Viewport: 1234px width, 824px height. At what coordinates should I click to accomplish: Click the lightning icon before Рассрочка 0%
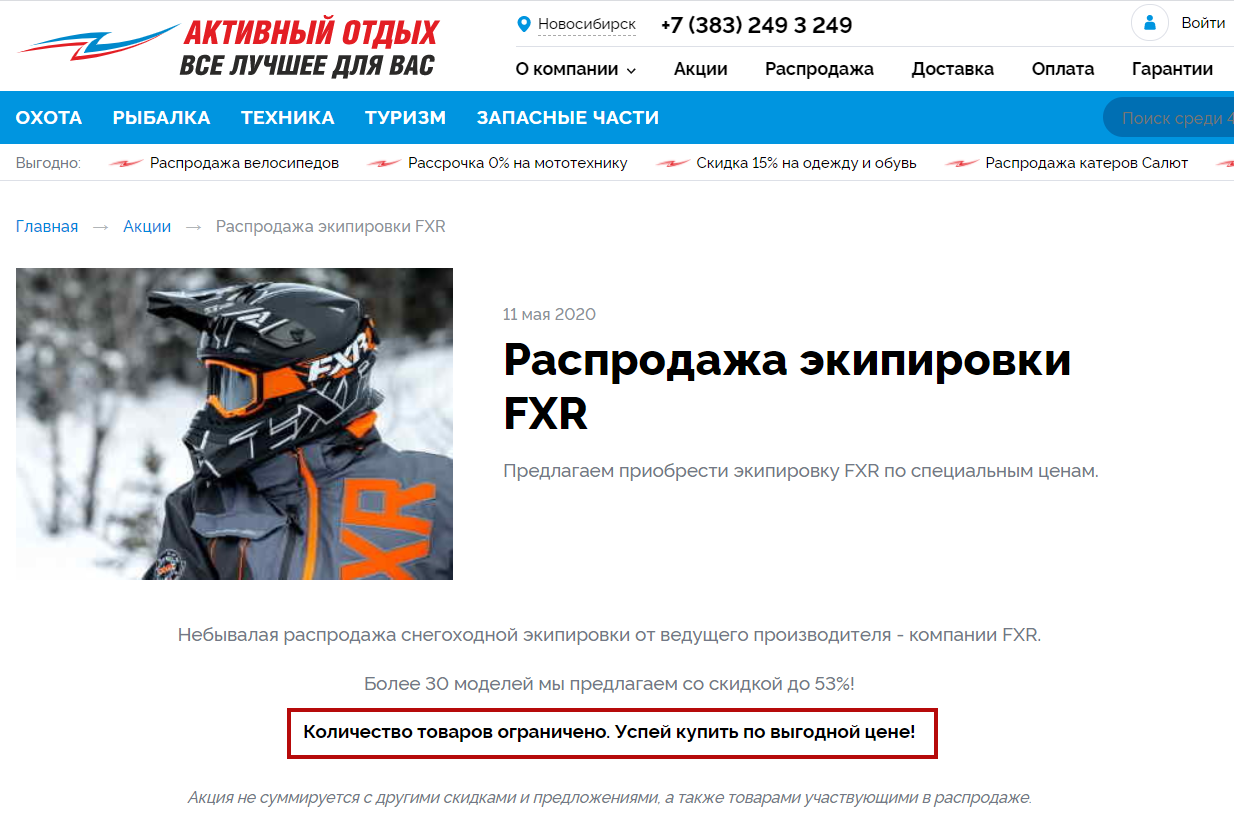click(384, 163)
